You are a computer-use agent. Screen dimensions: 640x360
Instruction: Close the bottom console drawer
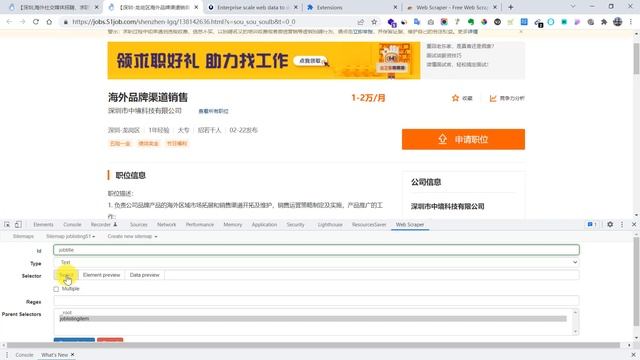[634, 355]
